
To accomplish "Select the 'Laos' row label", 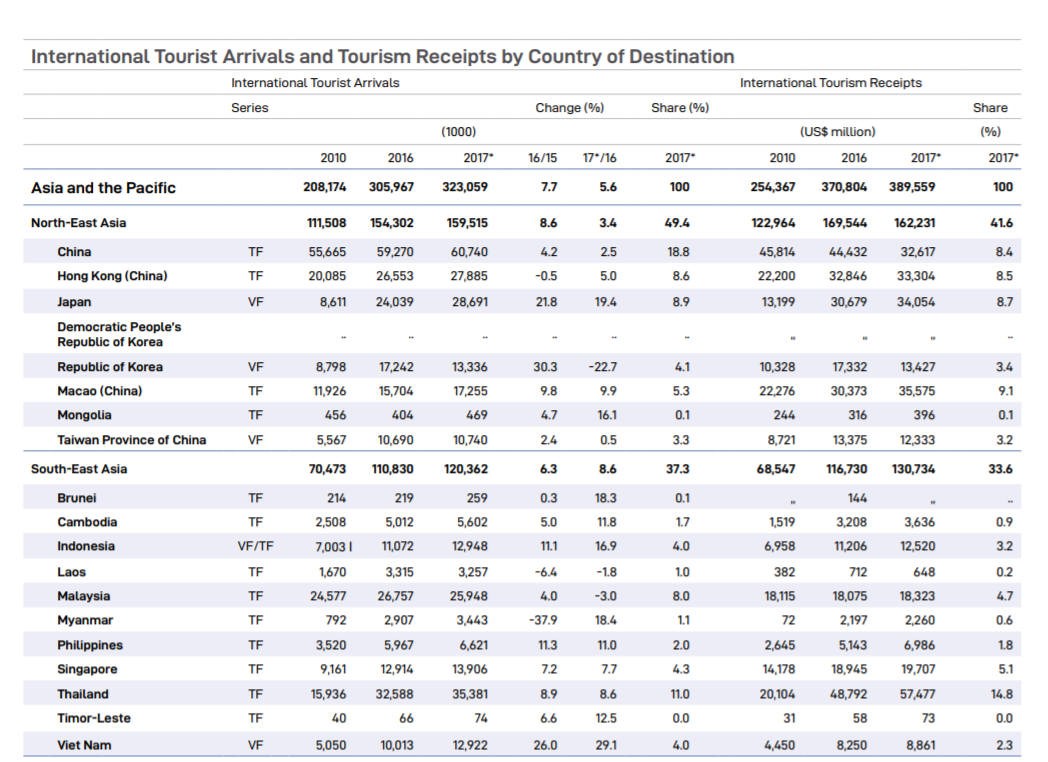I will tap(72, 572).
